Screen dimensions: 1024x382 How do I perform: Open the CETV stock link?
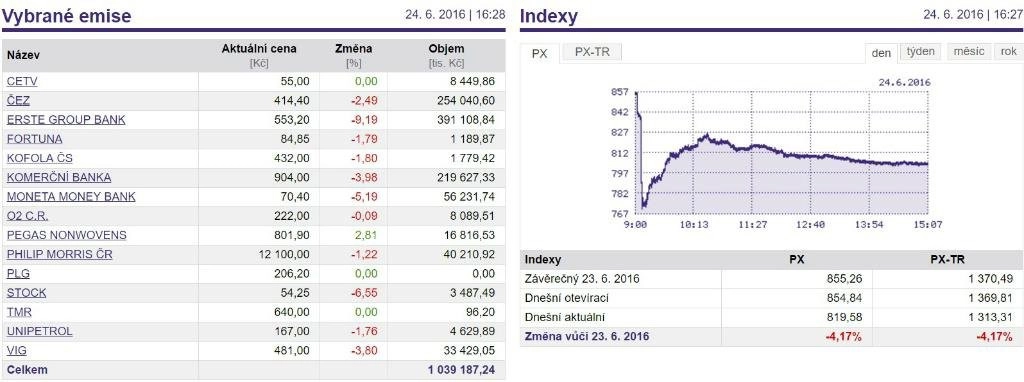22,82
